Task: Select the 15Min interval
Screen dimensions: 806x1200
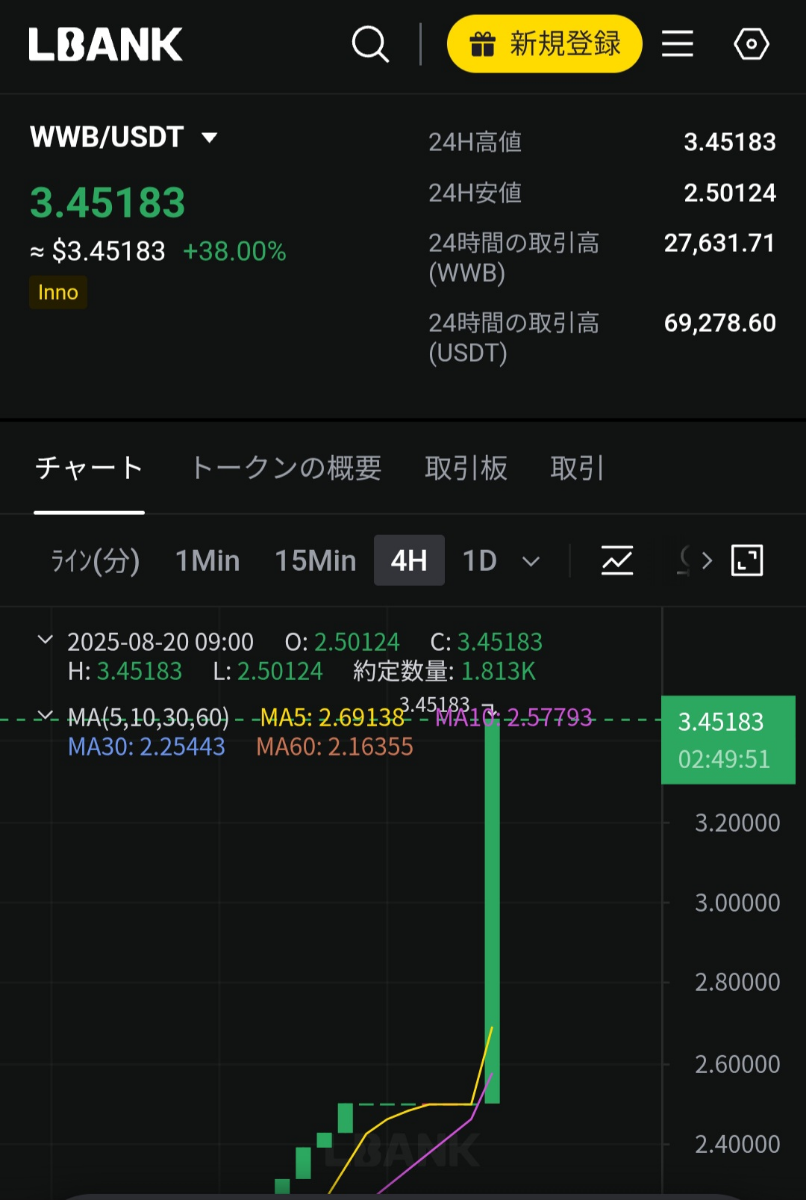Action: pyautogui.click(x=315, y=561)
